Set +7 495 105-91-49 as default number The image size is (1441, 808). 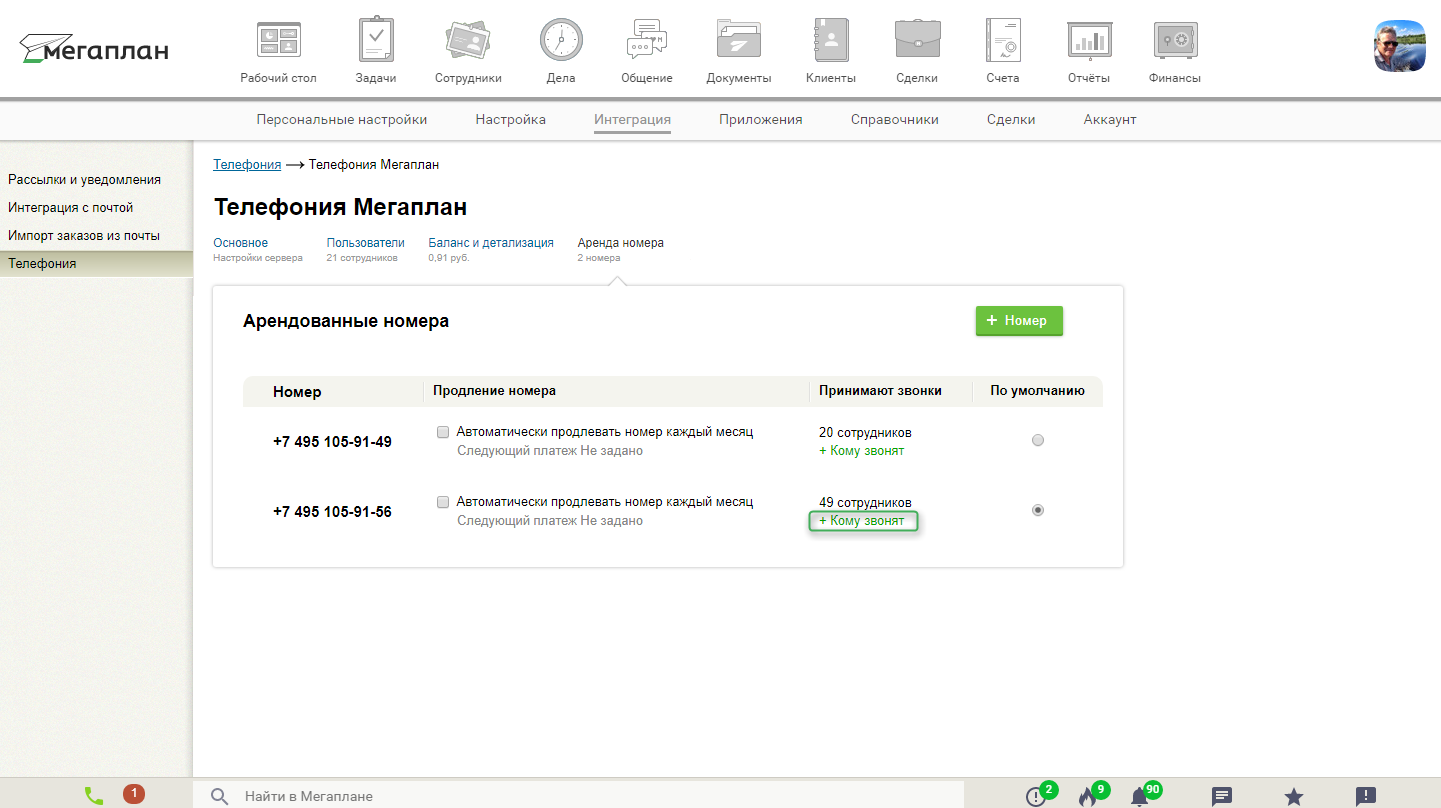1038,440
